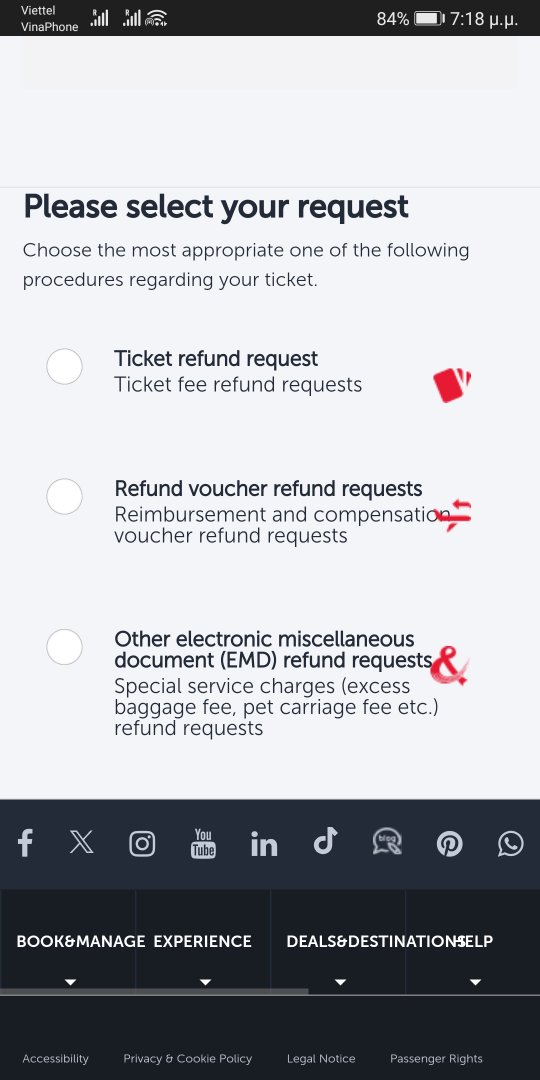Viewport: 540px width, 1080px height.
Task: Open the WhatsApp icon
Action: pyautogui.click(x=510, y=844)
